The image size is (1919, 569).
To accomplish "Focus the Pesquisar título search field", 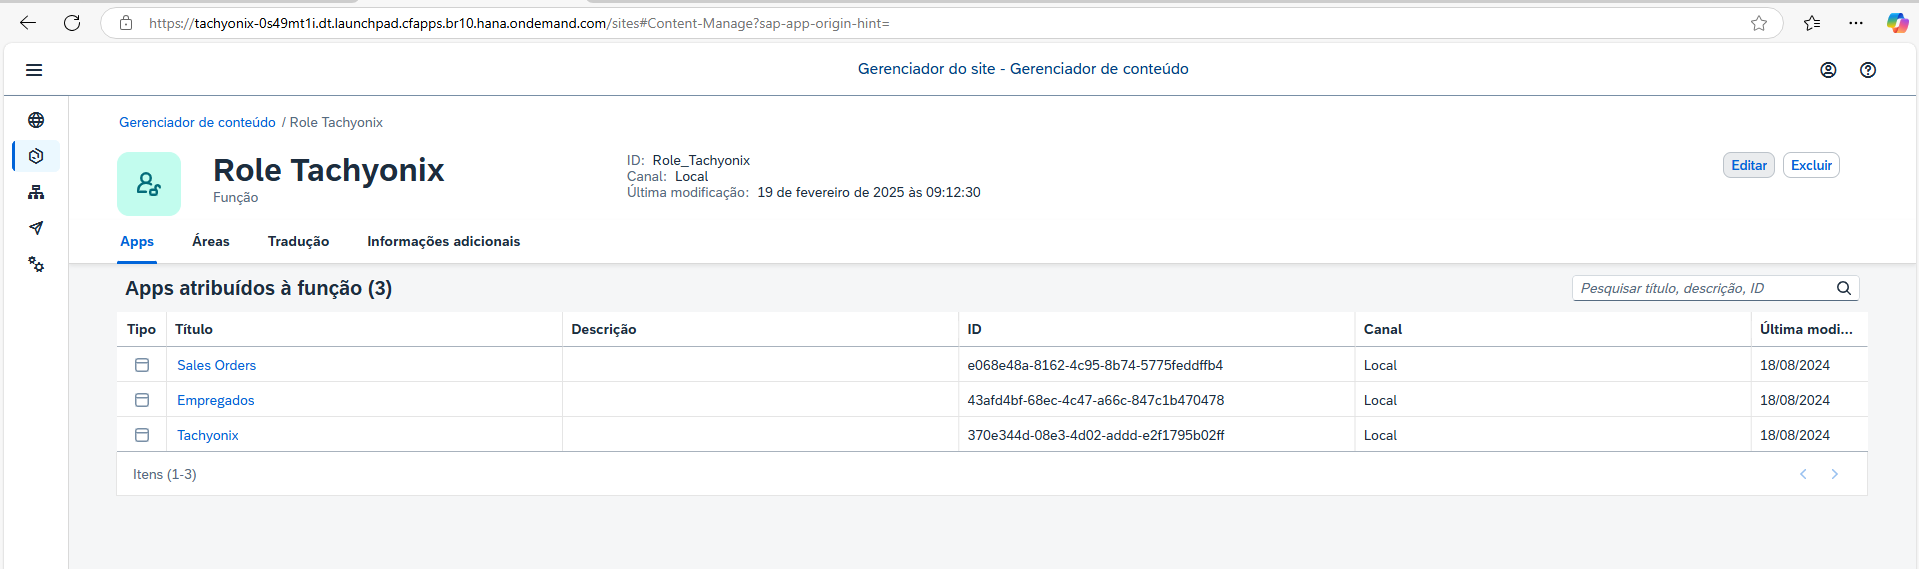I will [x=1705, y=288].
